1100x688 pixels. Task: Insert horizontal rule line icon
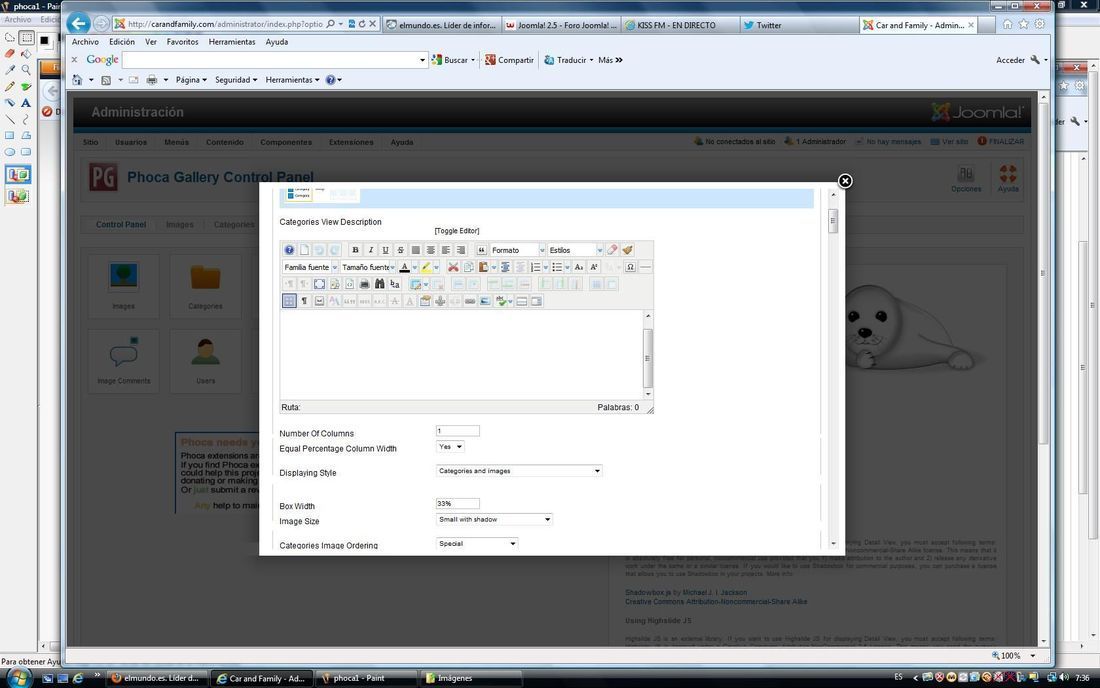coord(645,267)
